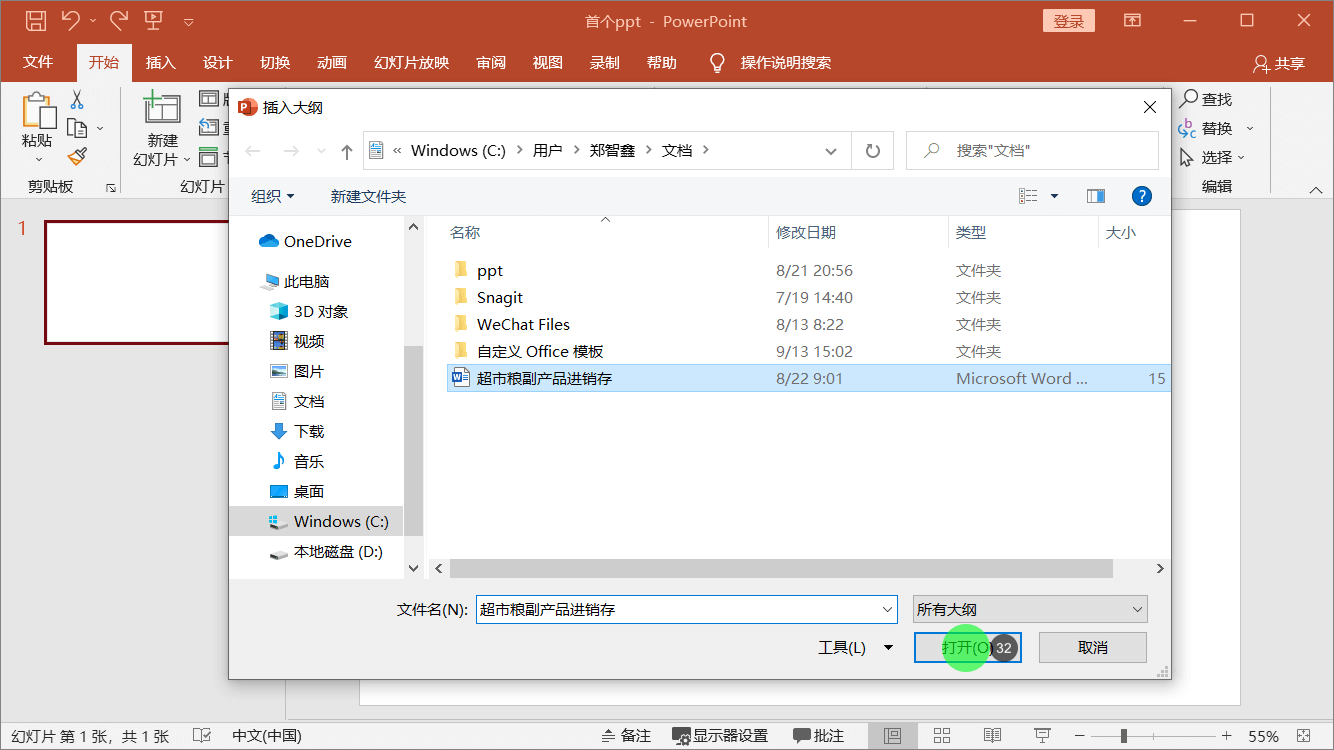1334x750 pixels.
Task: Click the New Slide (新建幻灯片) icon
Action: coord(161,109)
